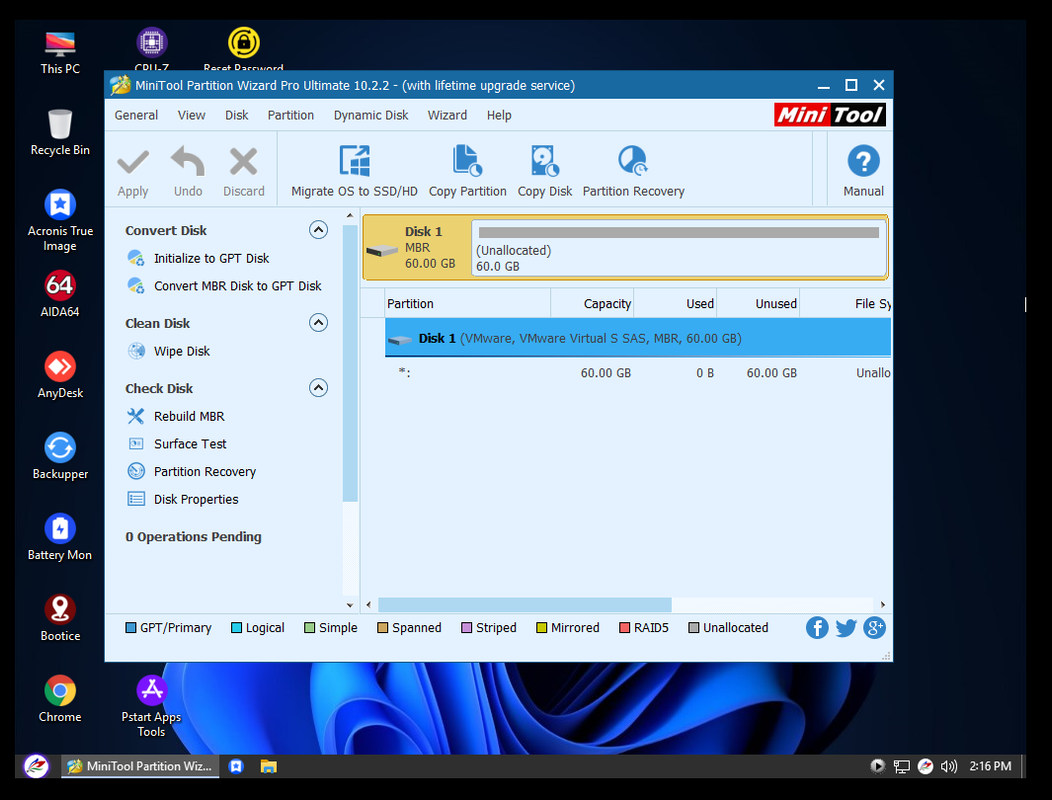Image resolution: width=1052 pixels, height=800 pixels.
Task: Open AIDA64 desktop icon
Action: [x=60, y=295]
